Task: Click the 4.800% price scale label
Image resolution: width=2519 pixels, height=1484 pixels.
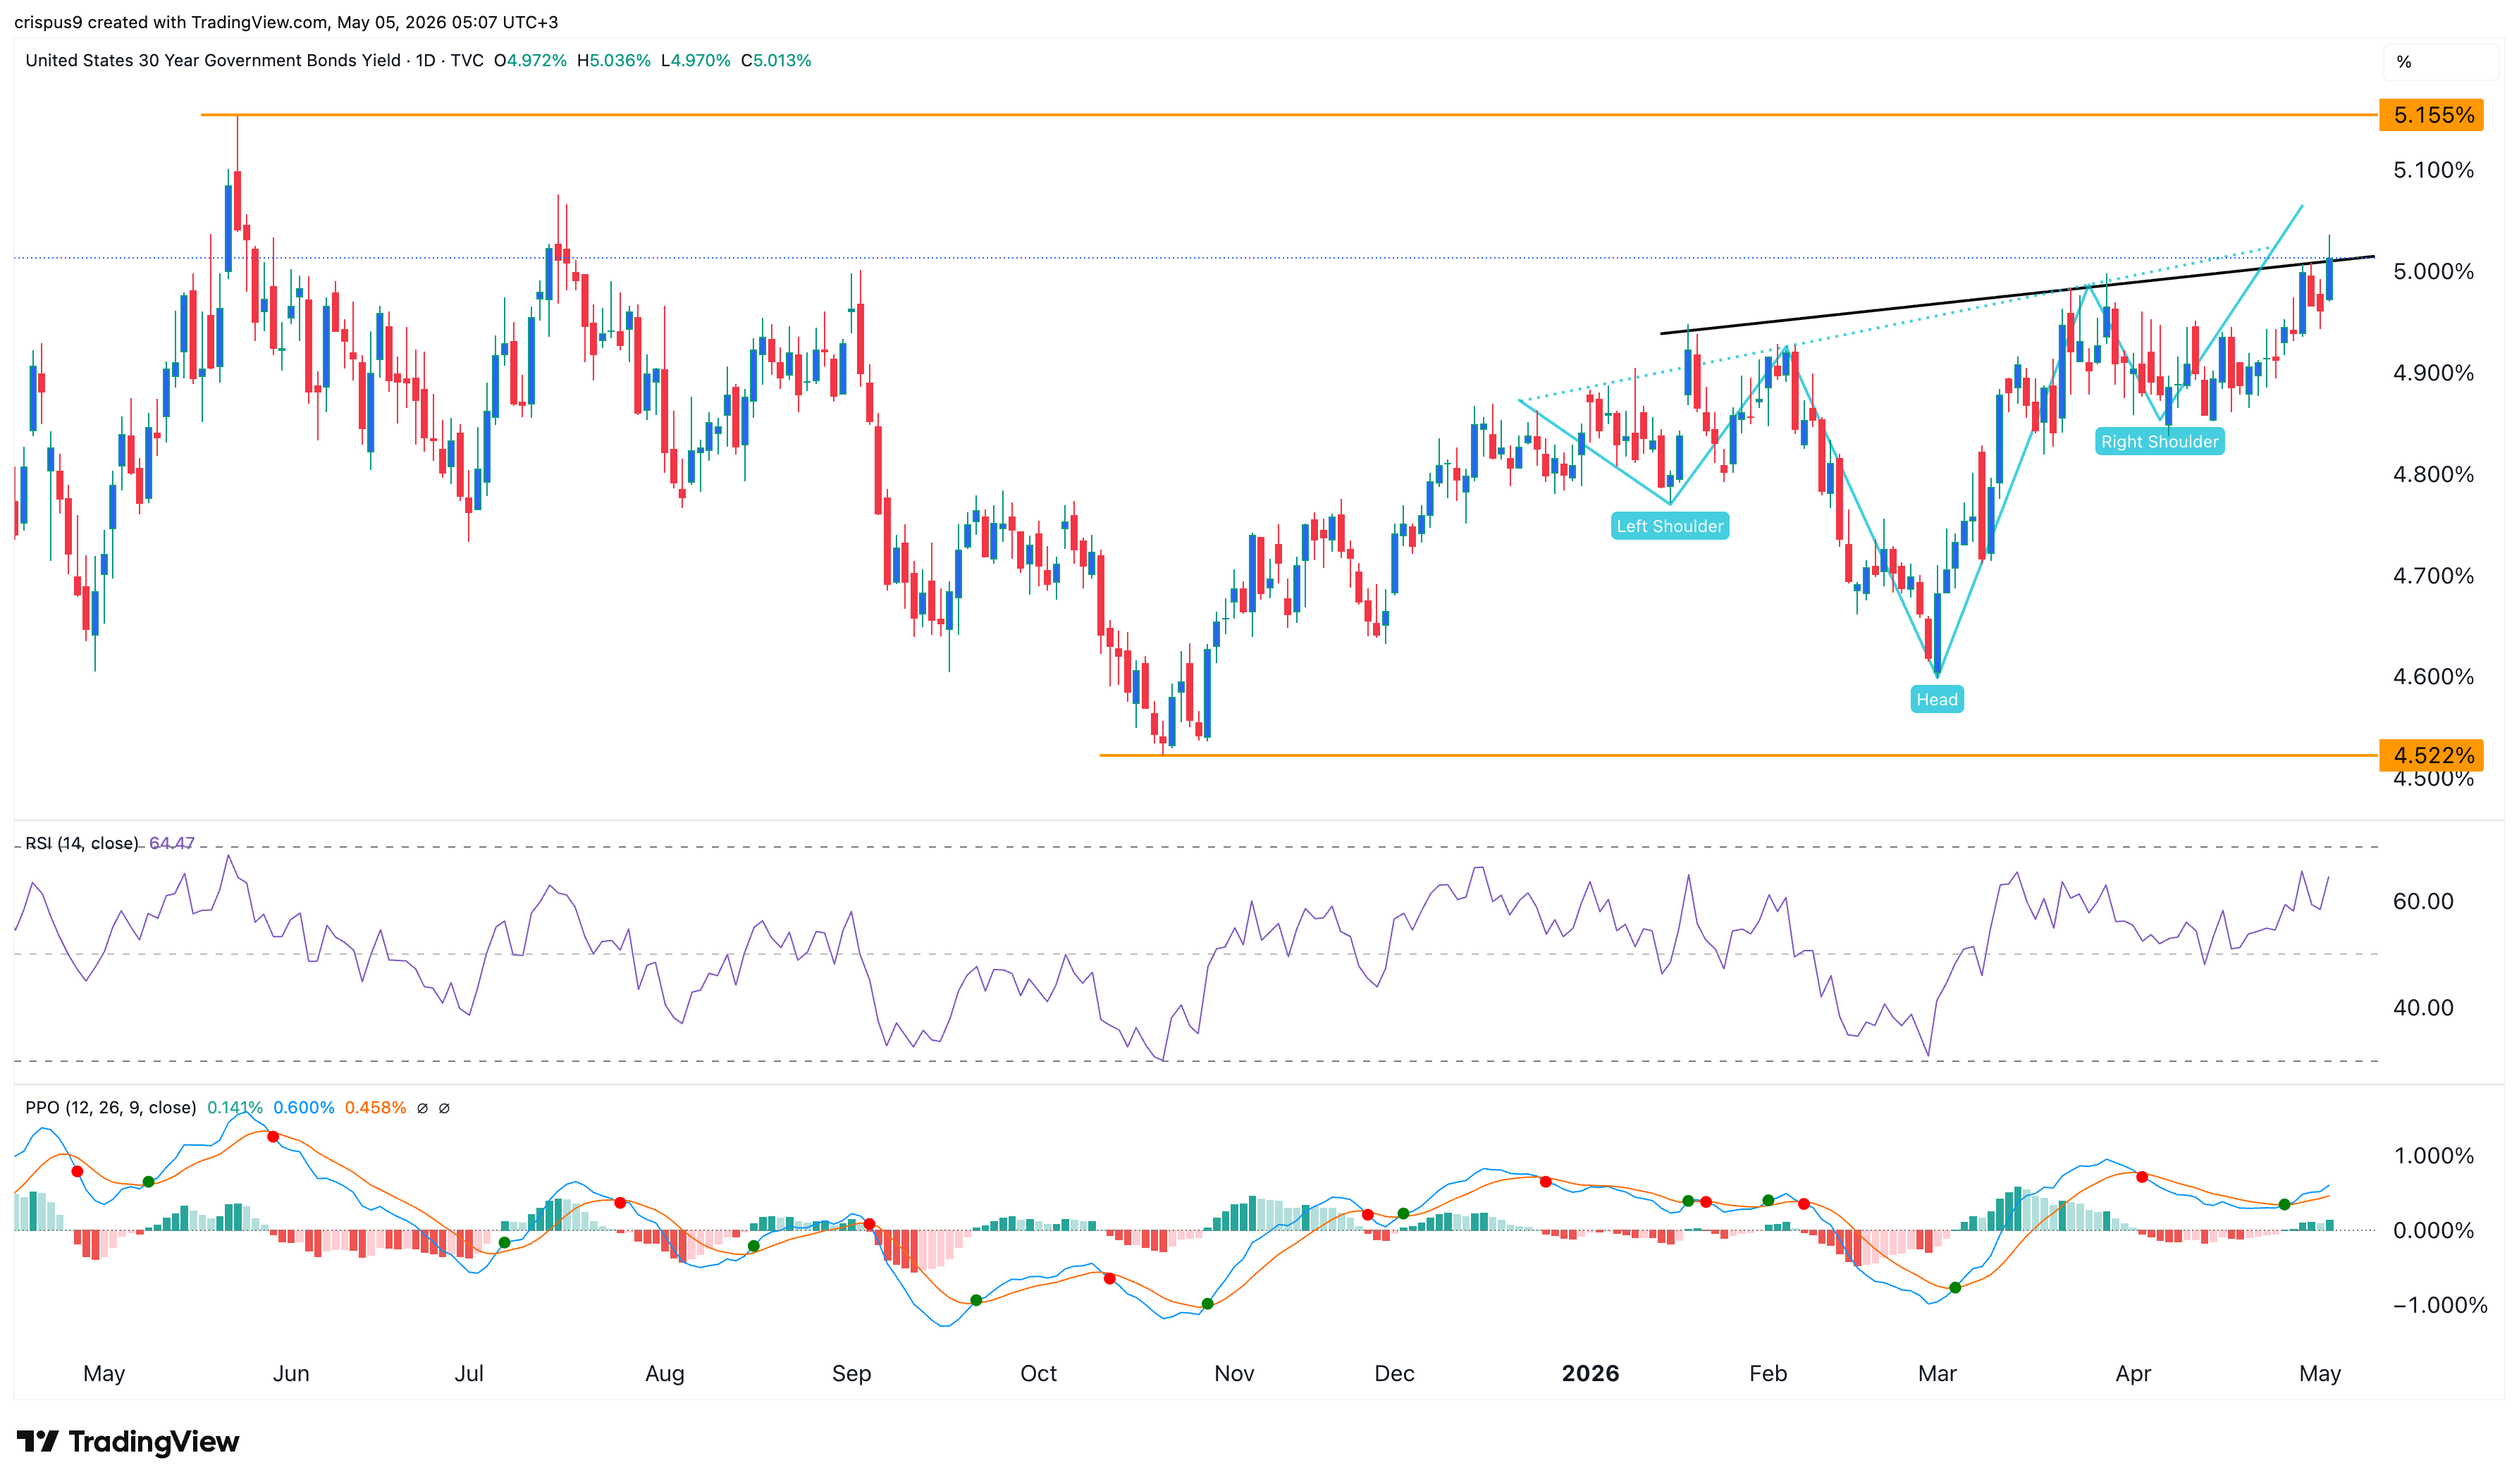Action: 2433,474
